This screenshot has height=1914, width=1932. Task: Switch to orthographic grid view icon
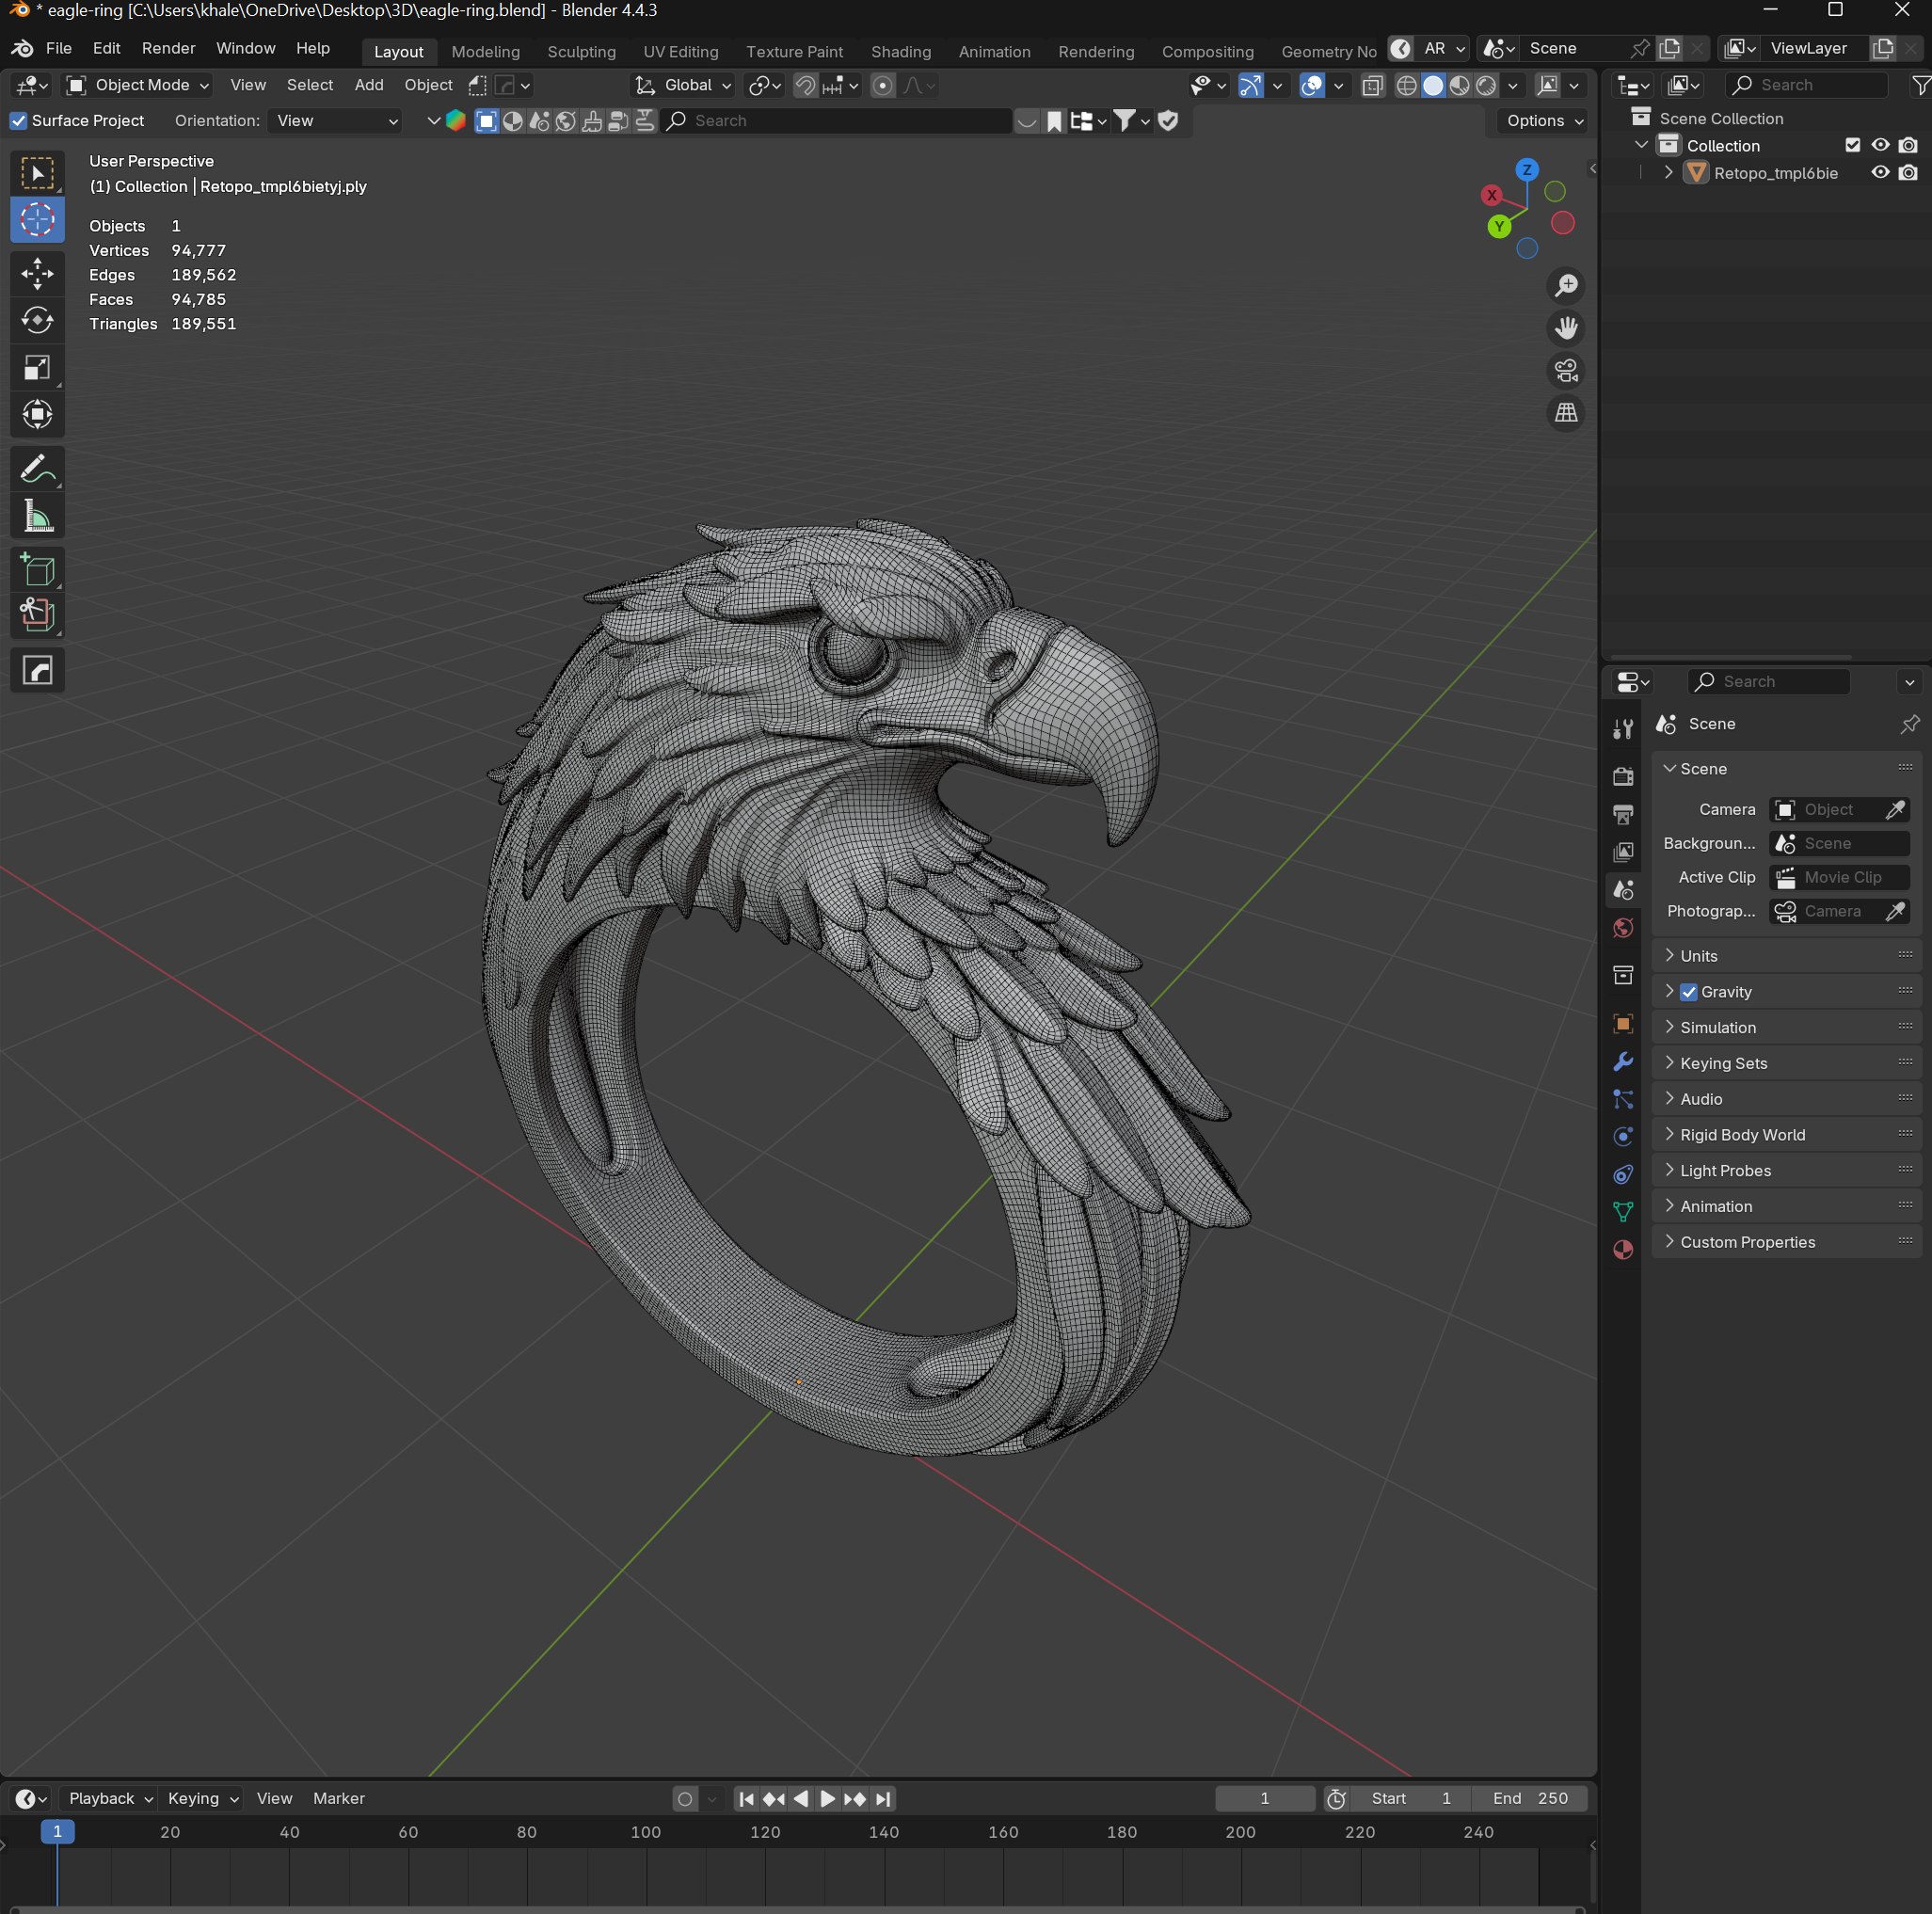(x=1566, y=413)
